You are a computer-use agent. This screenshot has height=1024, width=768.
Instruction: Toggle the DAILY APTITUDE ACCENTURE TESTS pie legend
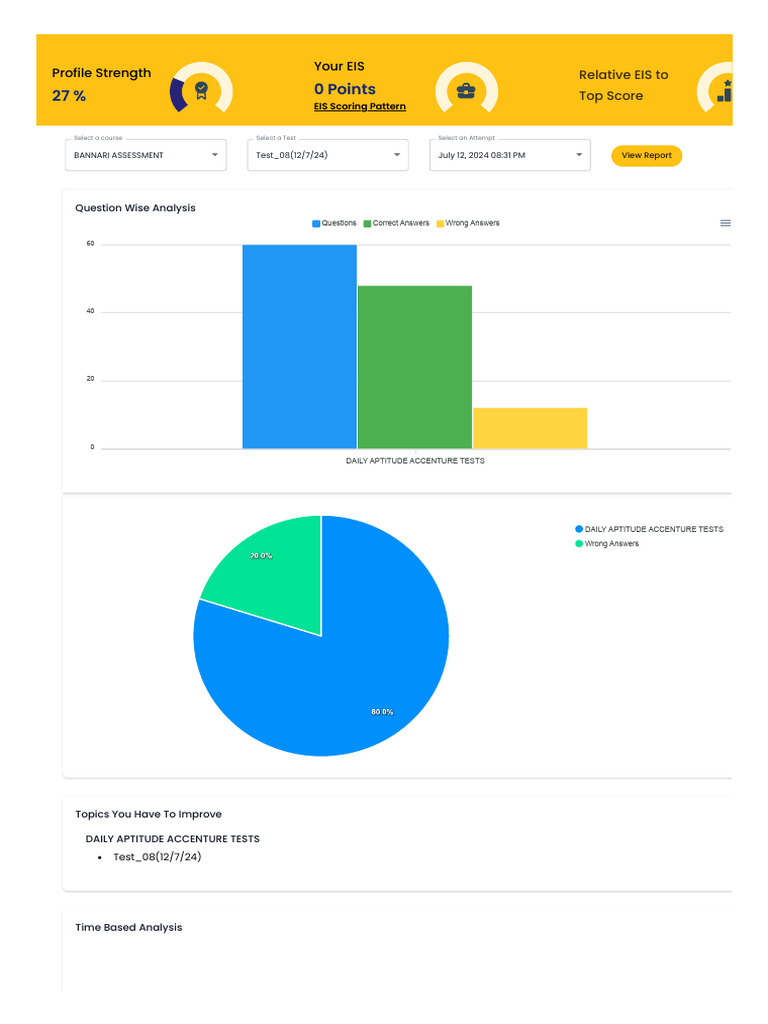[649, 529]
